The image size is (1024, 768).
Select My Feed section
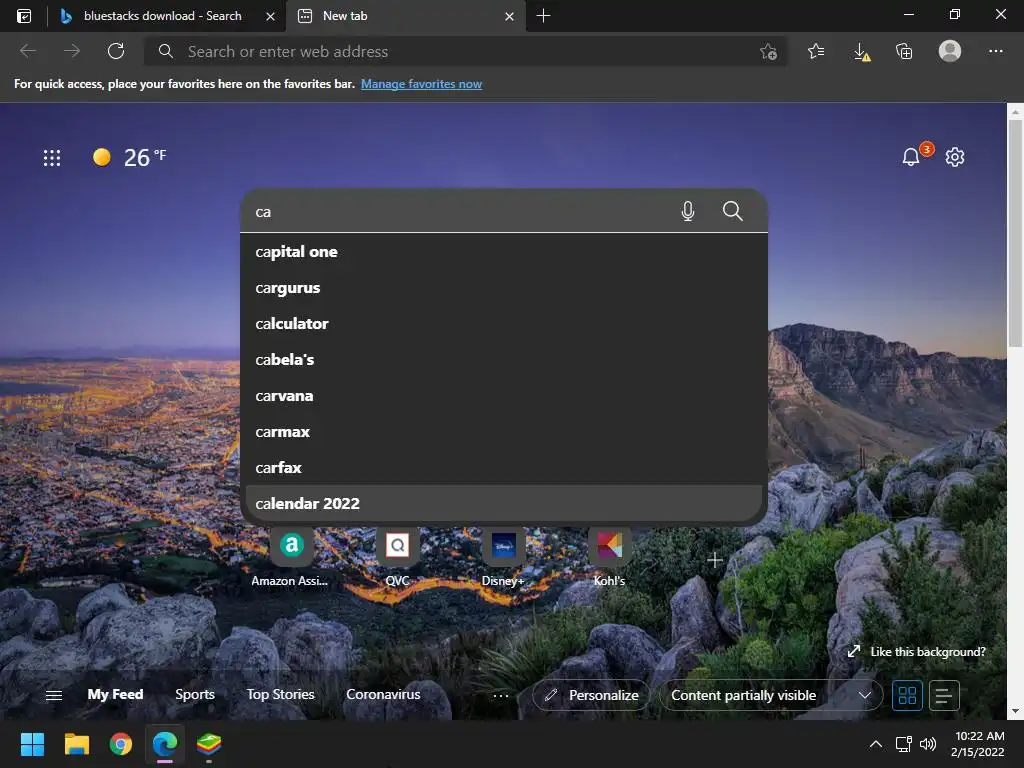[116, 694]
